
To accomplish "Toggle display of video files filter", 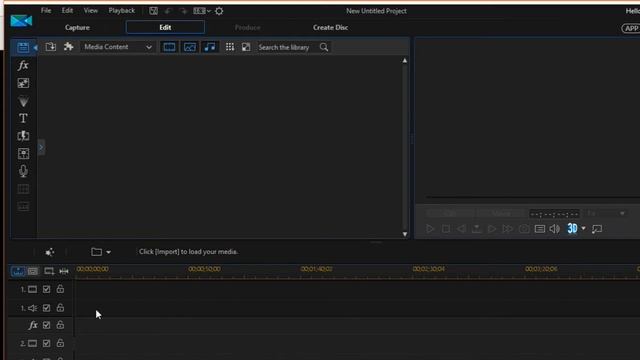I will [169, 47].
